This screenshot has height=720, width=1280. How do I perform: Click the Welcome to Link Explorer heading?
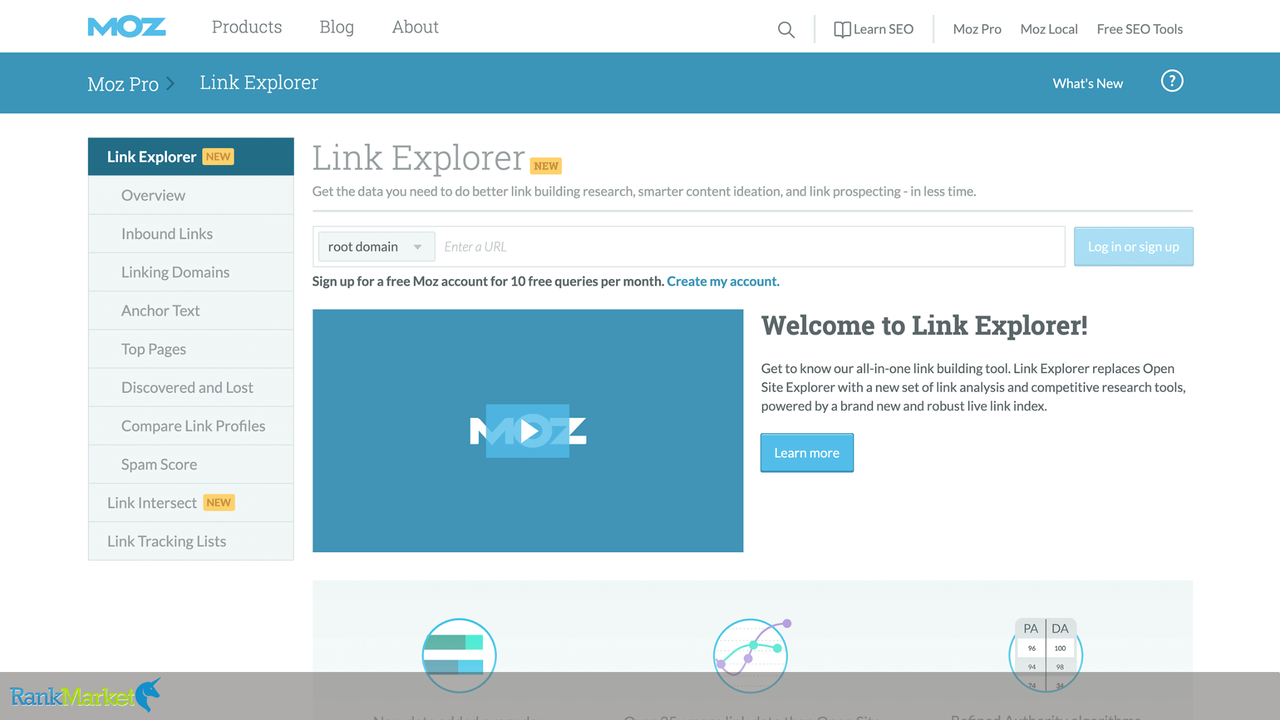(924, 326)
